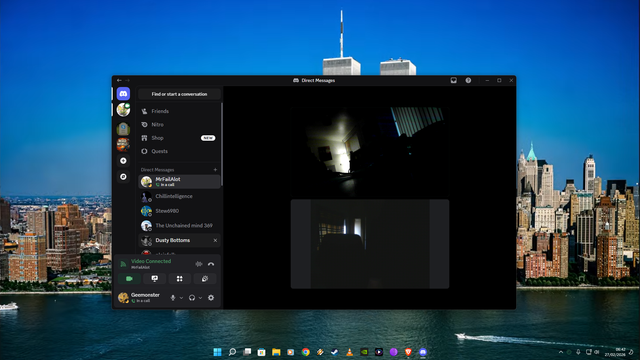640x360 pixels.
Task: Open the soundboard button
Action: coord(205,279)
